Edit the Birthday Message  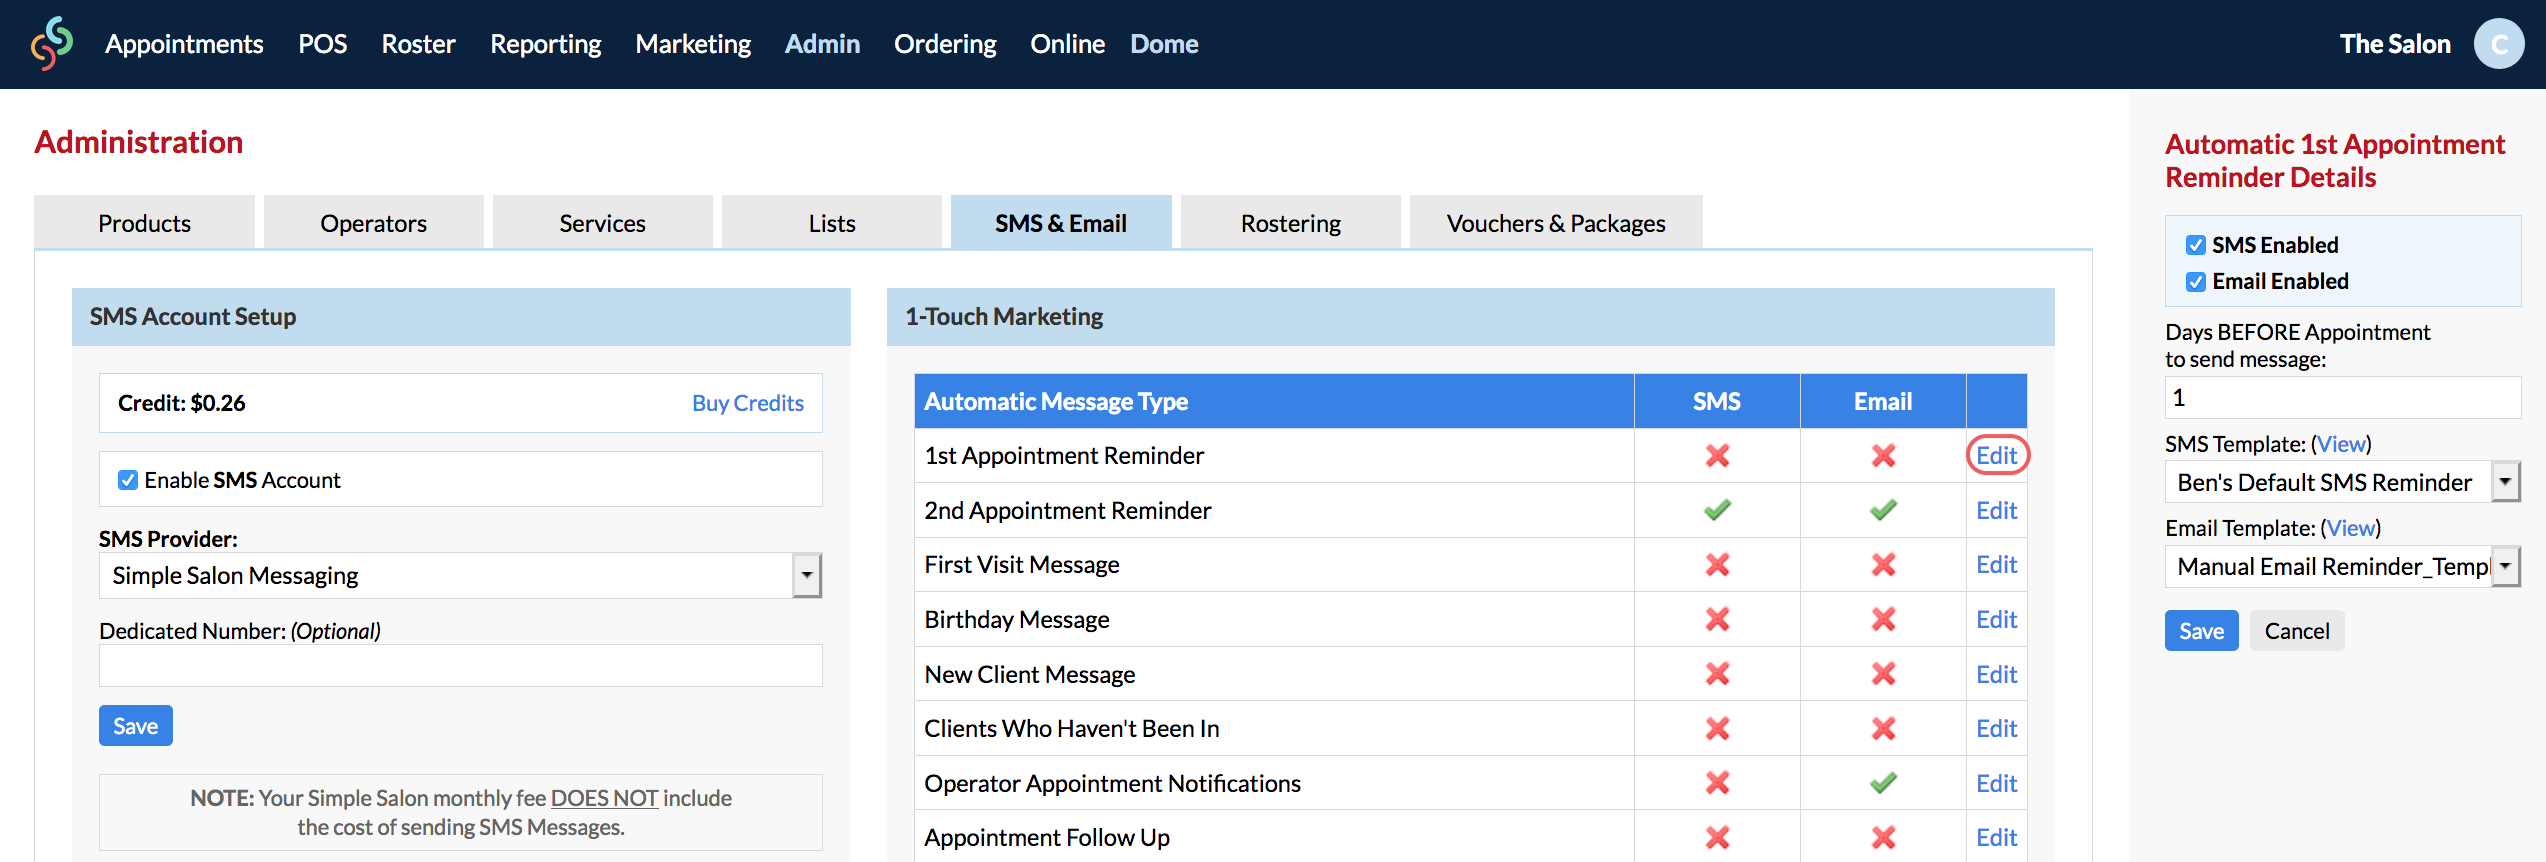pos(1996,620)
